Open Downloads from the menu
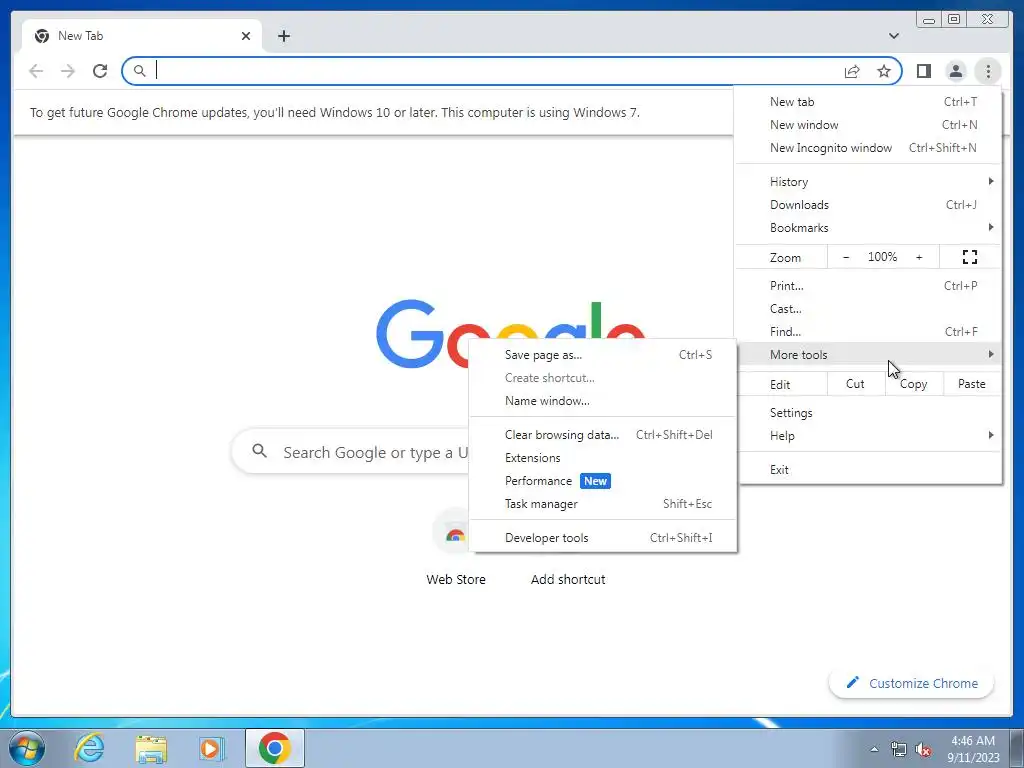The height and width of the screenshot is (768, 1024). [x=869, y=204]
